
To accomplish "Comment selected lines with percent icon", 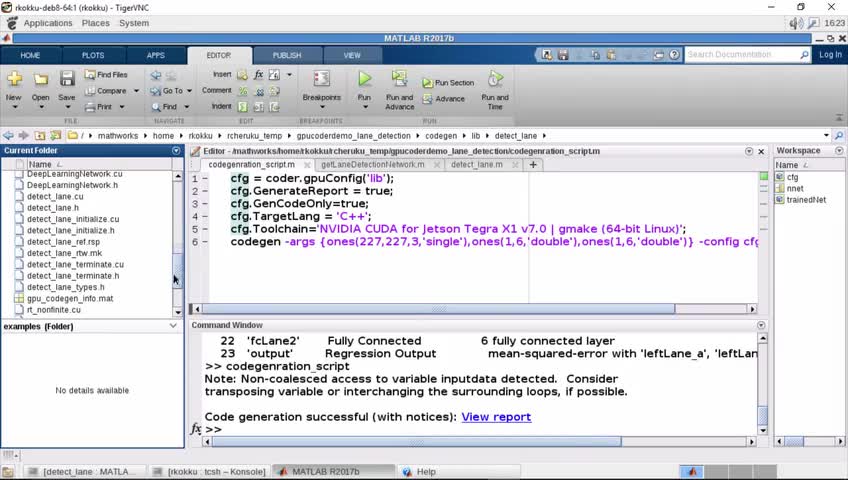I will click(243, 91).
